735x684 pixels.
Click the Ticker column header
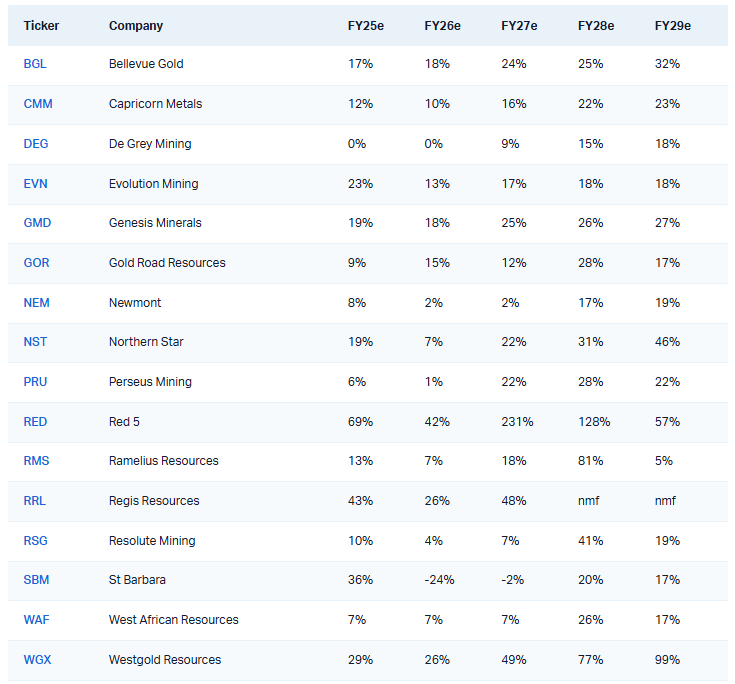pyautogui.click(x=40, y=26)
